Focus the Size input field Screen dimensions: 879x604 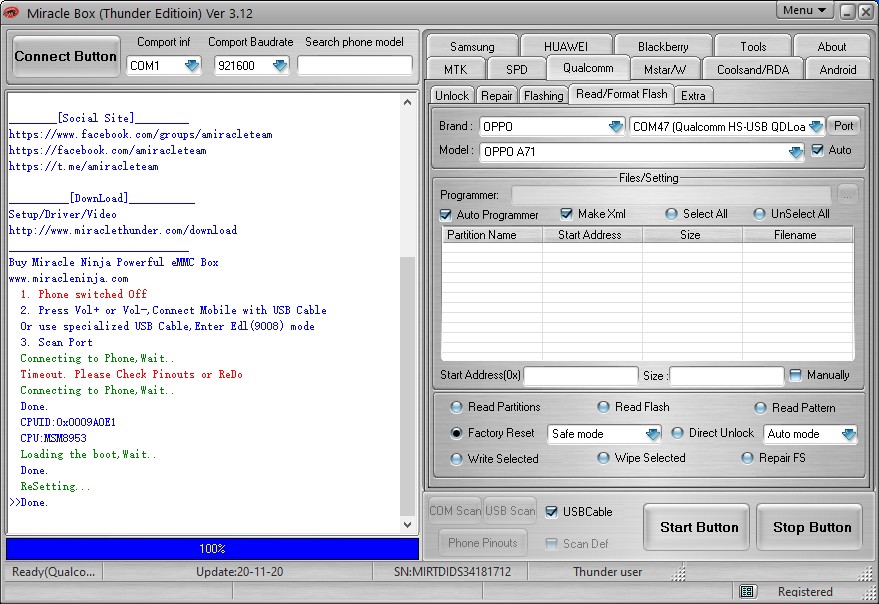[x=727, y=376]
